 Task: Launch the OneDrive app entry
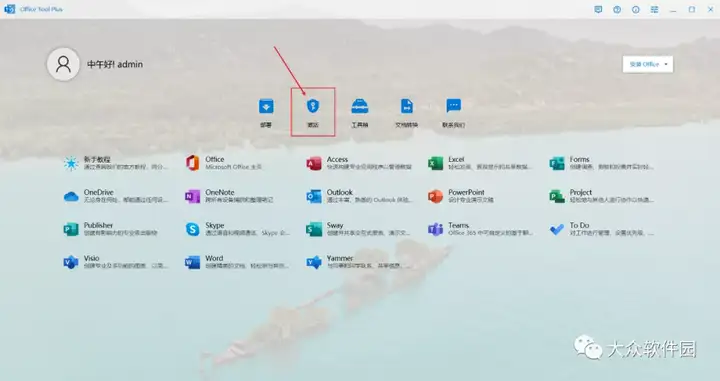click(x=116, y=196)
